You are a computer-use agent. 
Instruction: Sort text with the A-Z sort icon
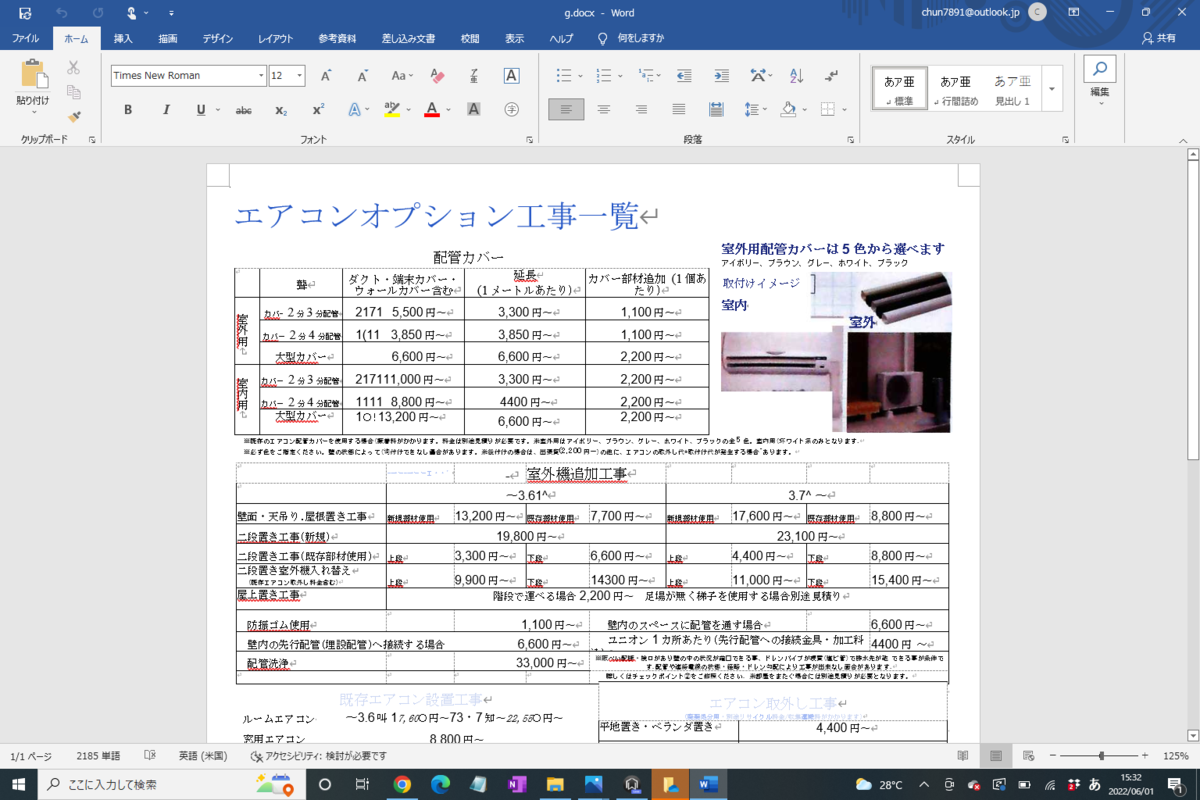tap(797, 76)
